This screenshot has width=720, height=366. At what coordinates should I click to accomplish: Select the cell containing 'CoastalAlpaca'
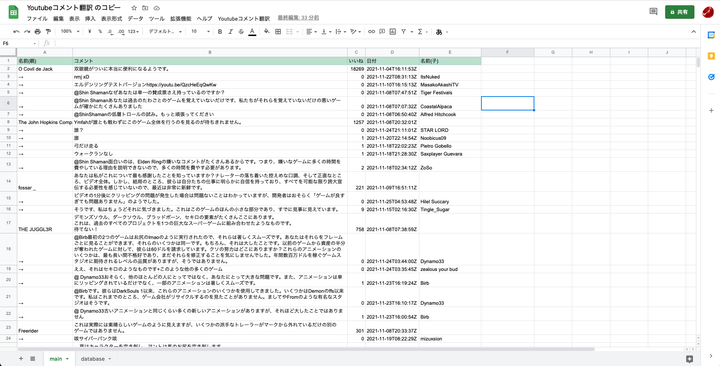450,103
